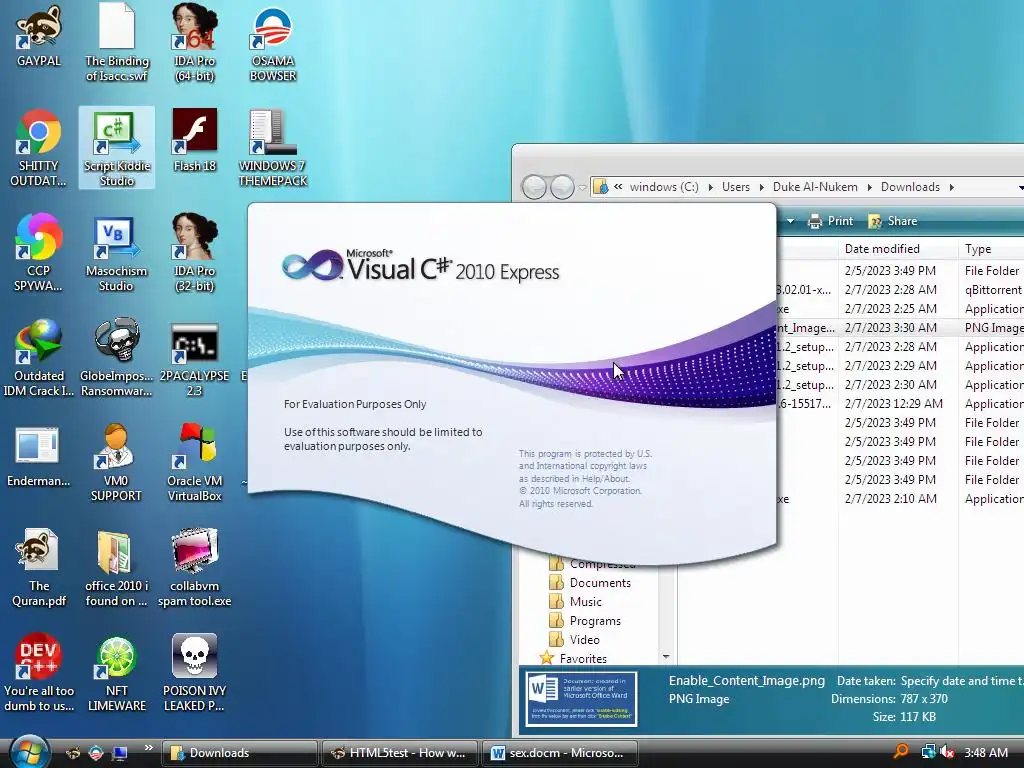The height and width of the screenshot is (768, 1024).
Task: Click Explorer back navigation button
Action: tap(534, 187)
